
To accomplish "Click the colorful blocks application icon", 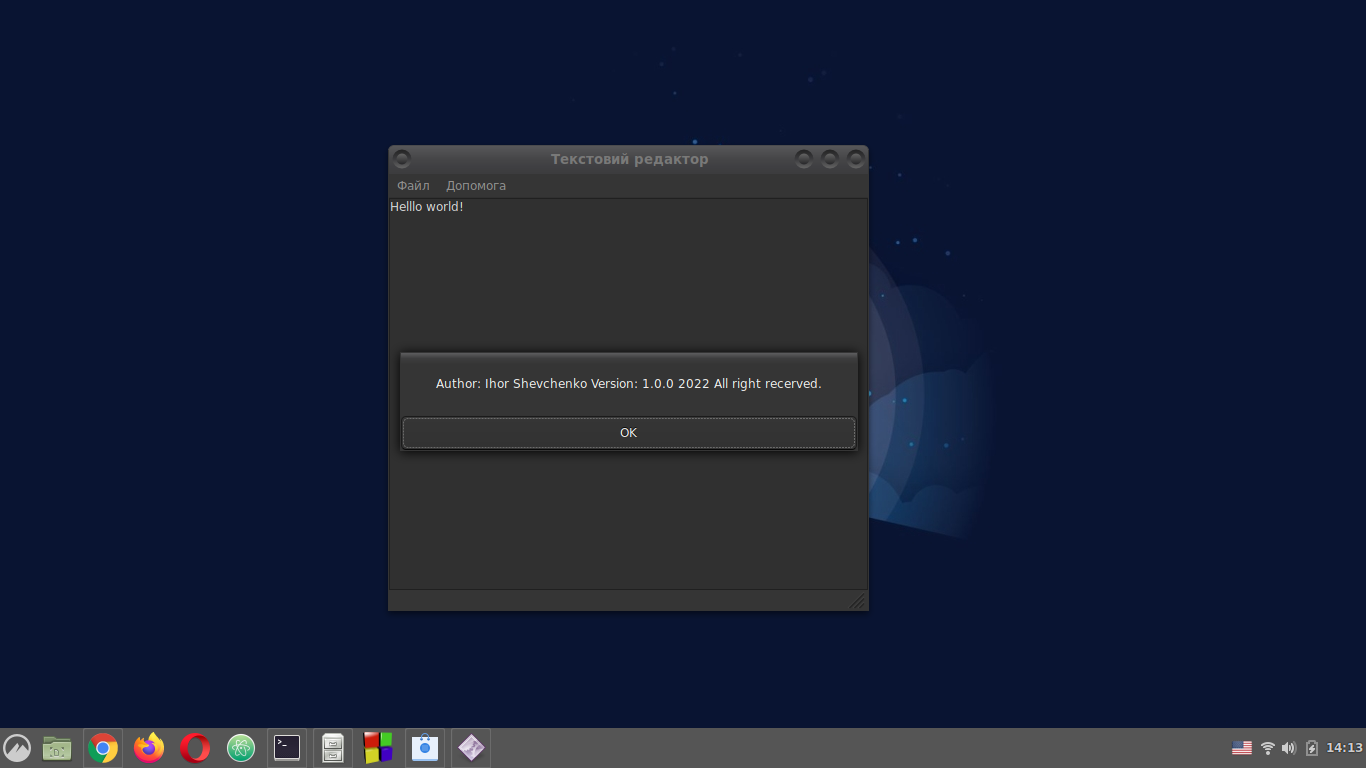I will (x=378, y=747).
